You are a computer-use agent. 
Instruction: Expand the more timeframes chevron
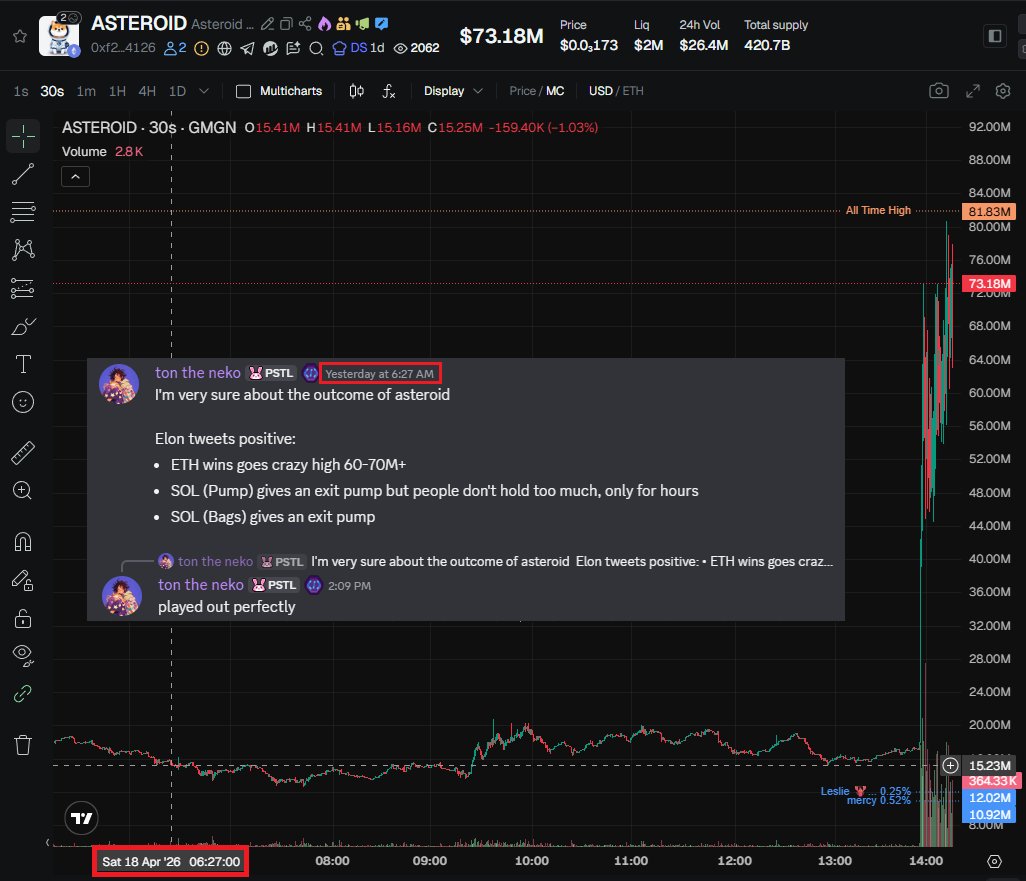point(204,91)
